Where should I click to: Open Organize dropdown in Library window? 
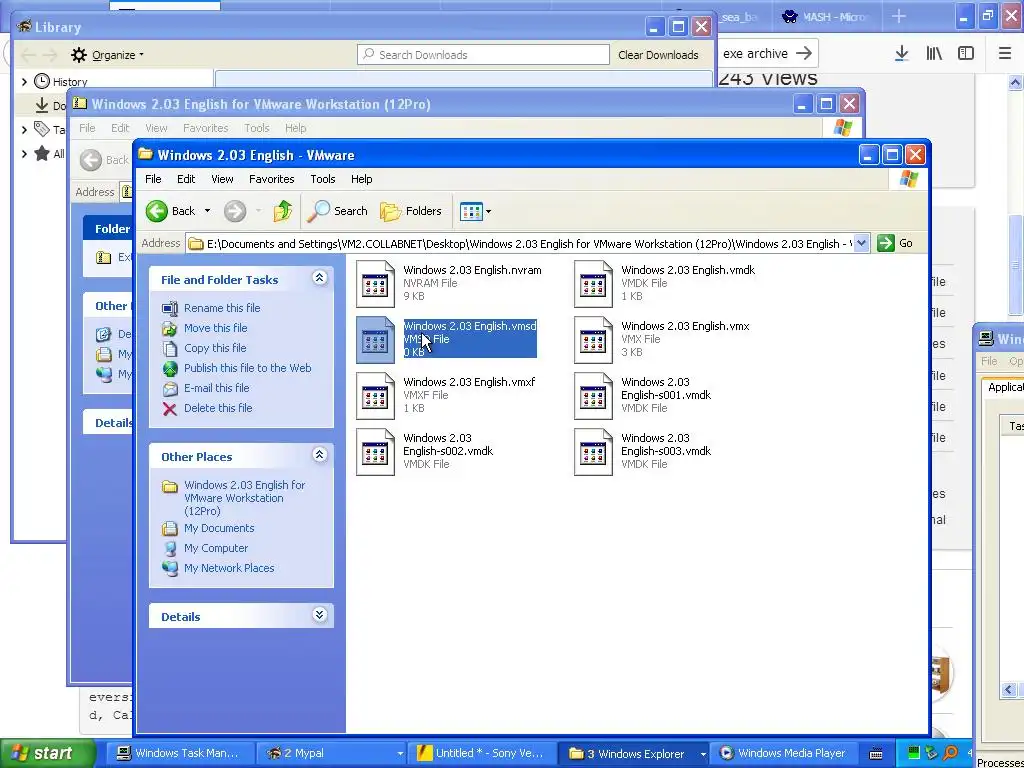tap(107, 55)
